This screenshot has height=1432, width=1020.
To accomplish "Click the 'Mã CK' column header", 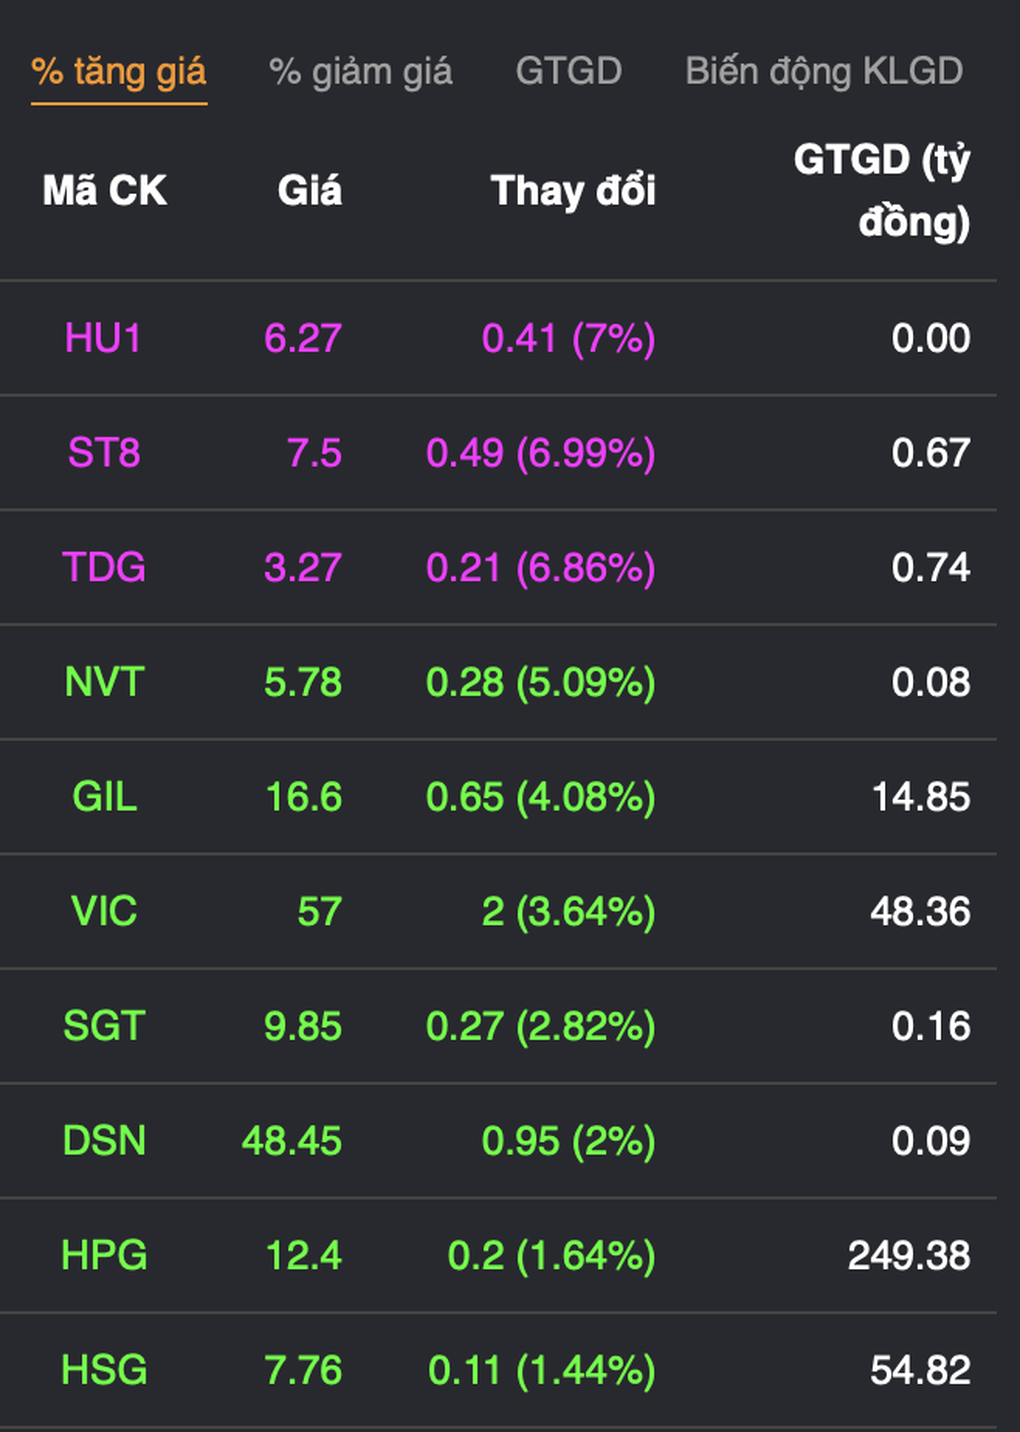I will (104, 190).
